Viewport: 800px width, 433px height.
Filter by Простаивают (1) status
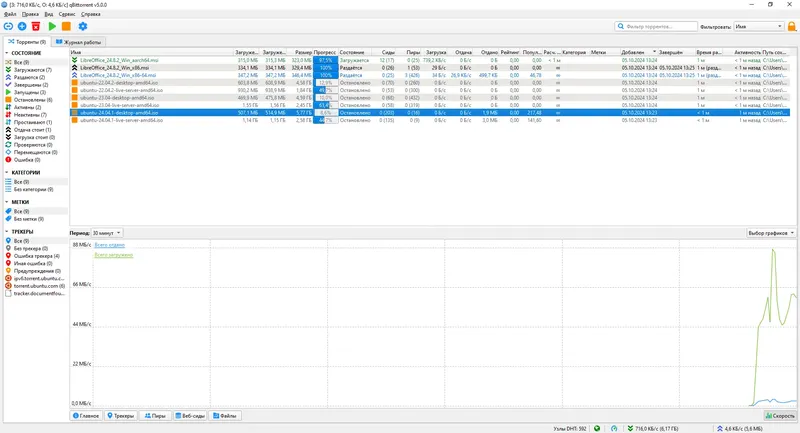[x=33, y=122]
